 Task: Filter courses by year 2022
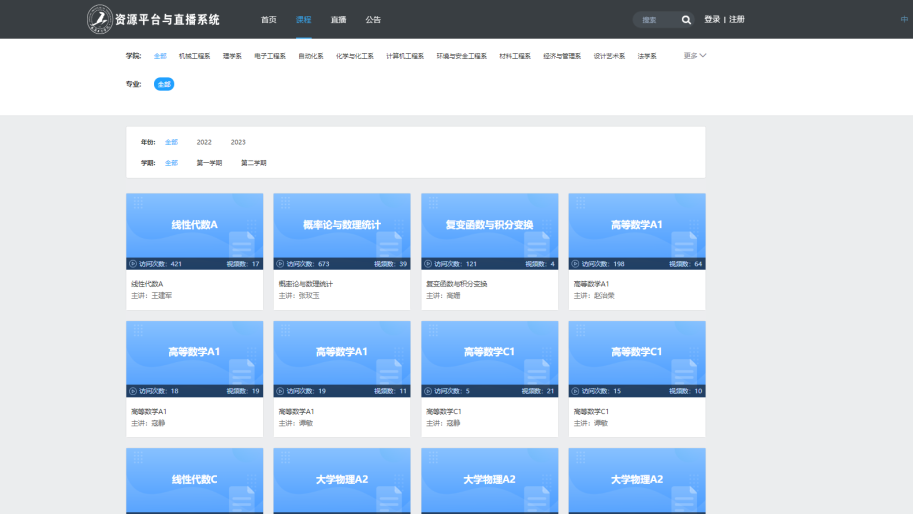(204, 142)
